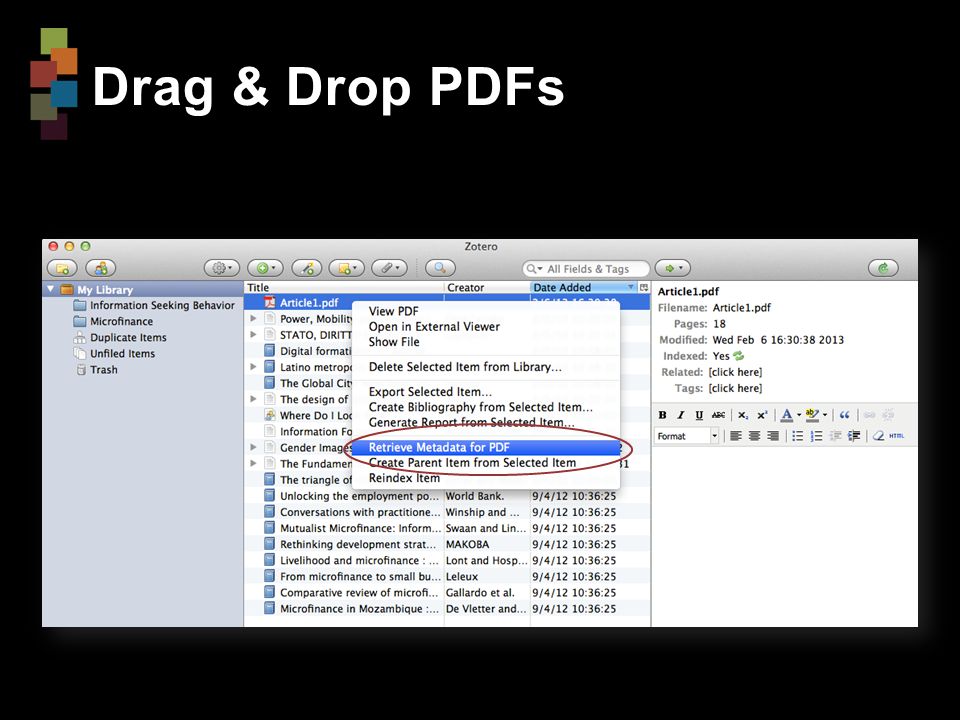Apply strikethrough ABC in note editor
The height and width of the screenshot is (720, 960).
coord(718,415)
